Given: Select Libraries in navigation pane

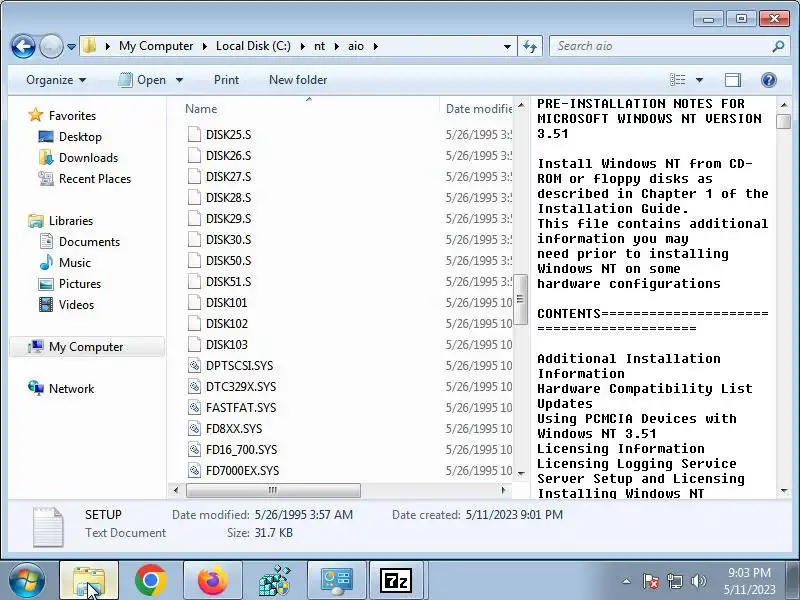Looking at the screenshot, I should coord(71,220).
